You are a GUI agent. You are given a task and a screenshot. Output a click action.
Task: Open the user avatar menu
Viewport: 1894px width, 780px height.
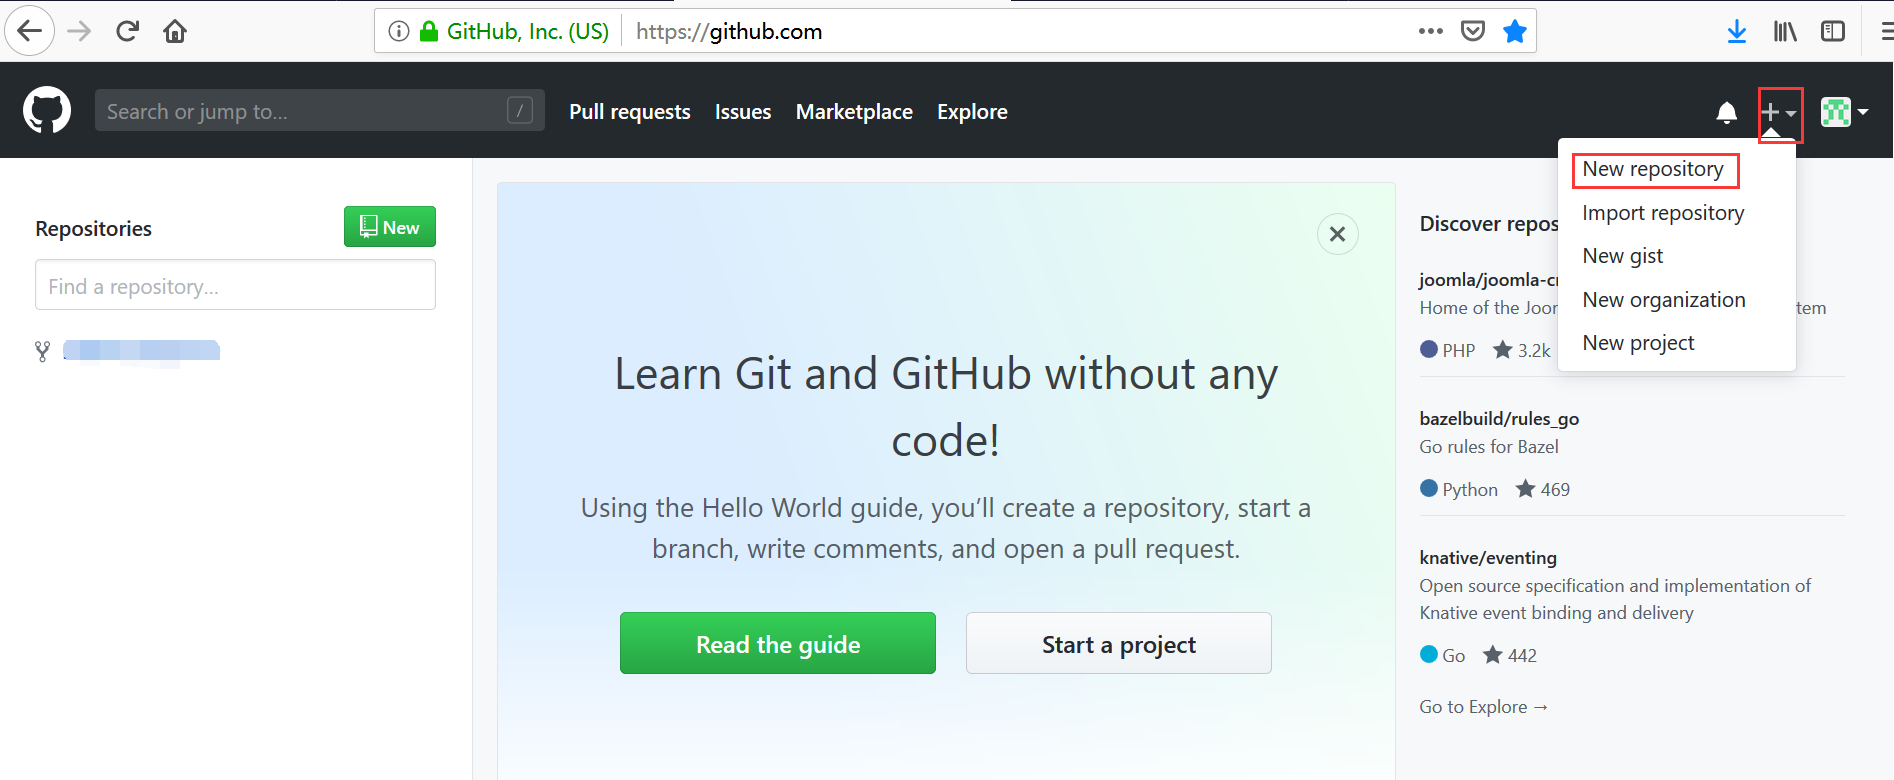[x=1844, y=112]
